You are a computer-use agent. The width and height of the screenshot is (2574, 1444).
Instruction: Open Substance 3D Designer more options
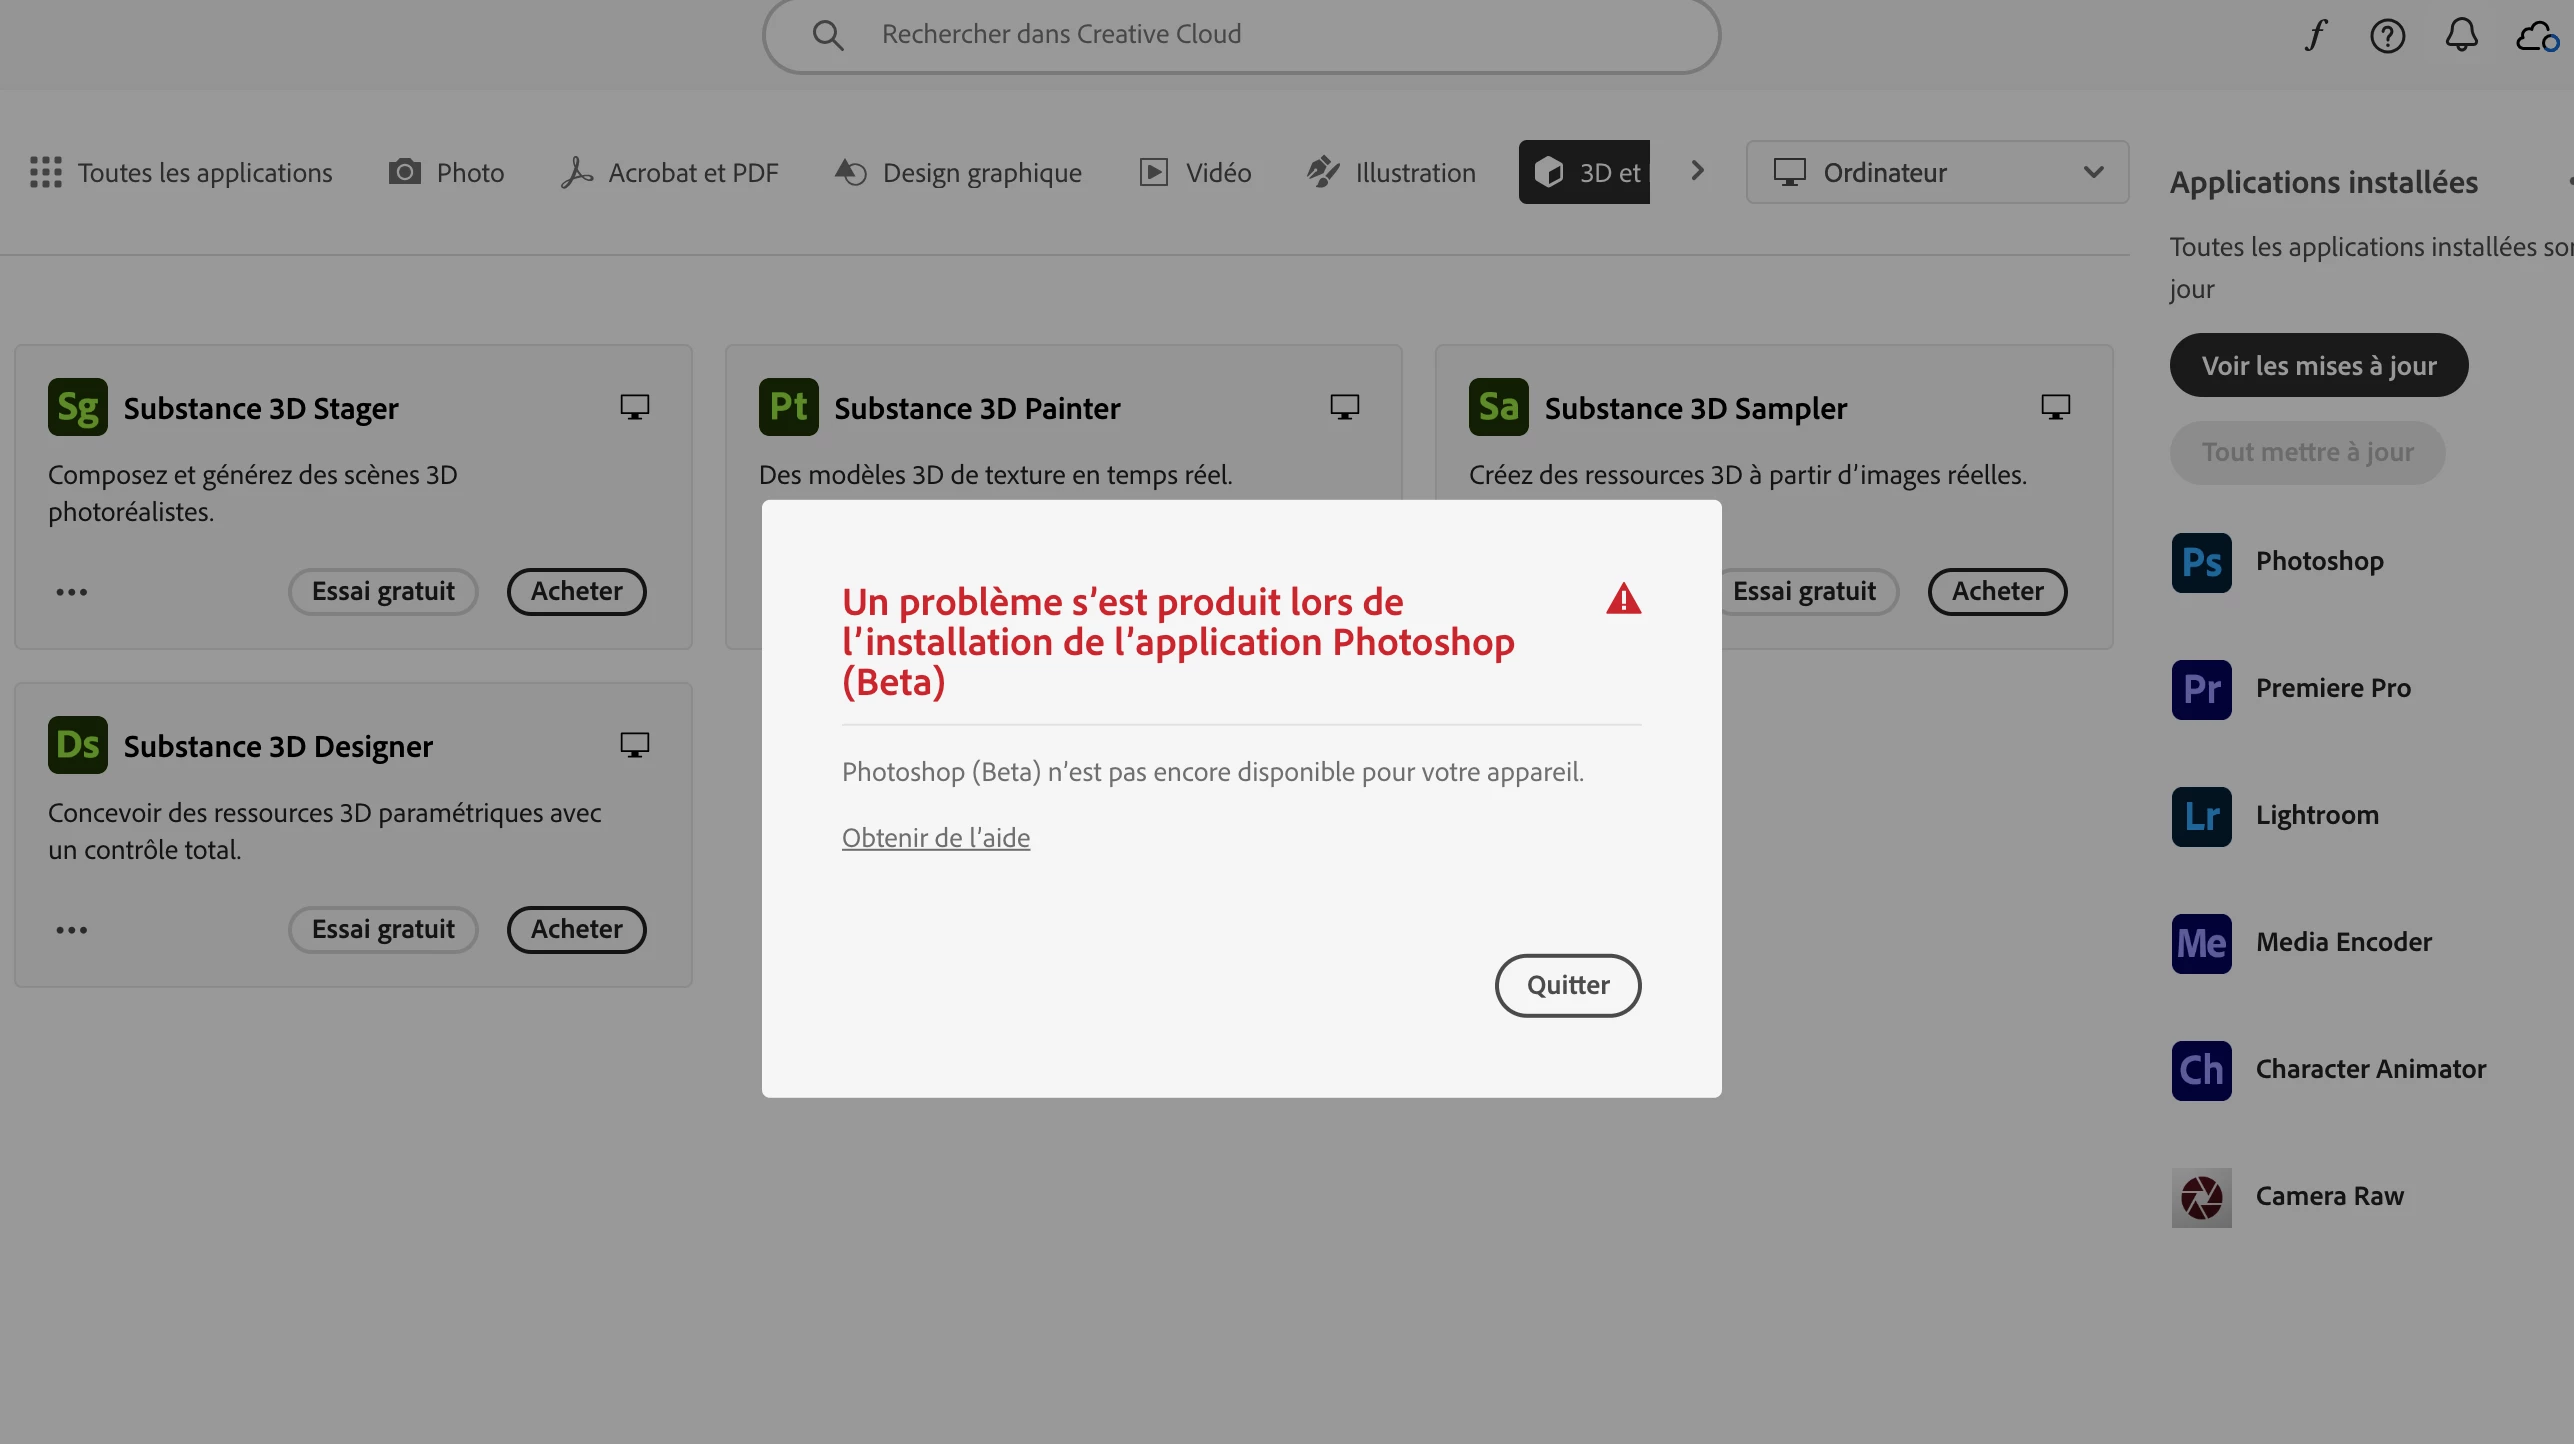coord(72,930)
